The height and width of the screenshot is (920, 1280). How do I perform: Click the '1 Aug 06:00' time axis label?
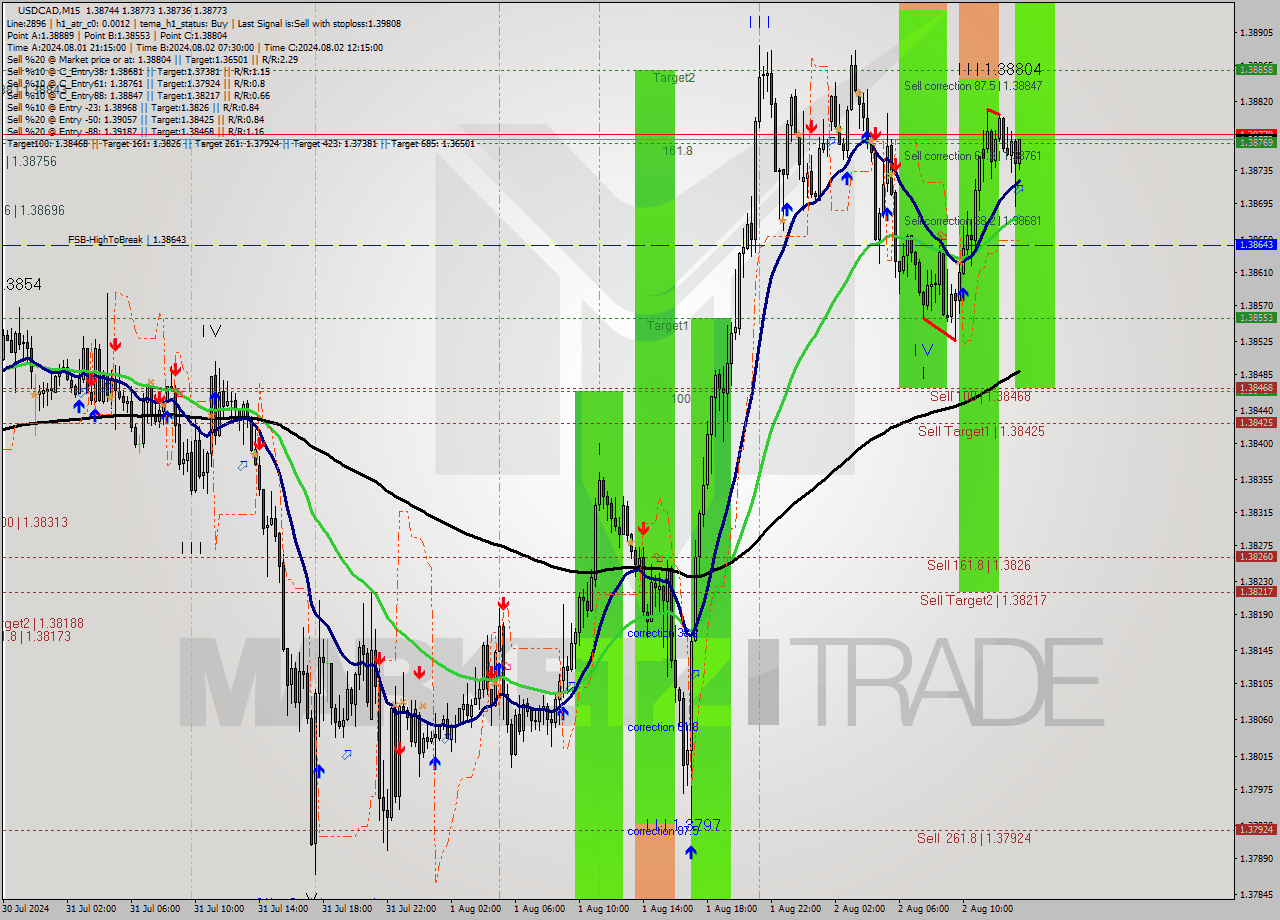click(540, 908)
